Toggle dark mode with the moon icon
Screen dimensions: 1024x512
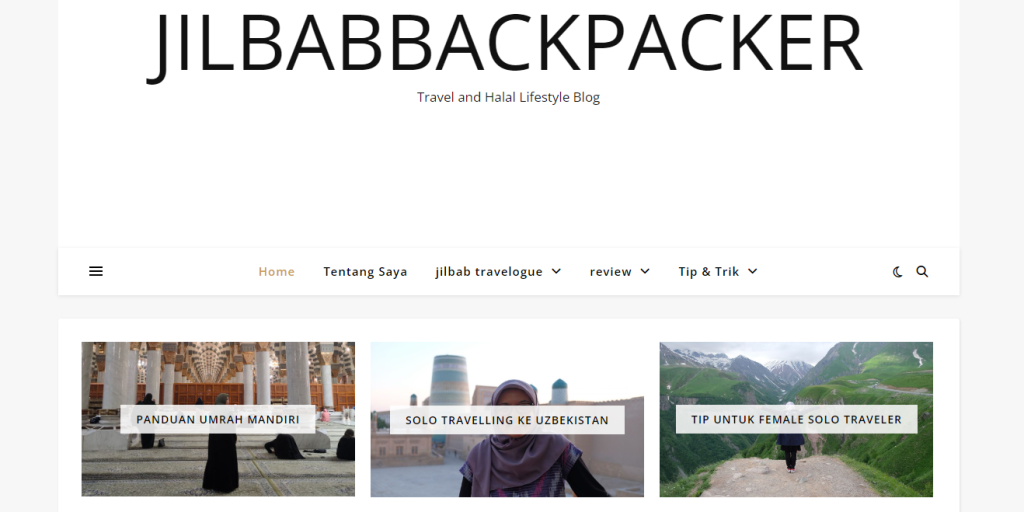(x=897, y=272)
